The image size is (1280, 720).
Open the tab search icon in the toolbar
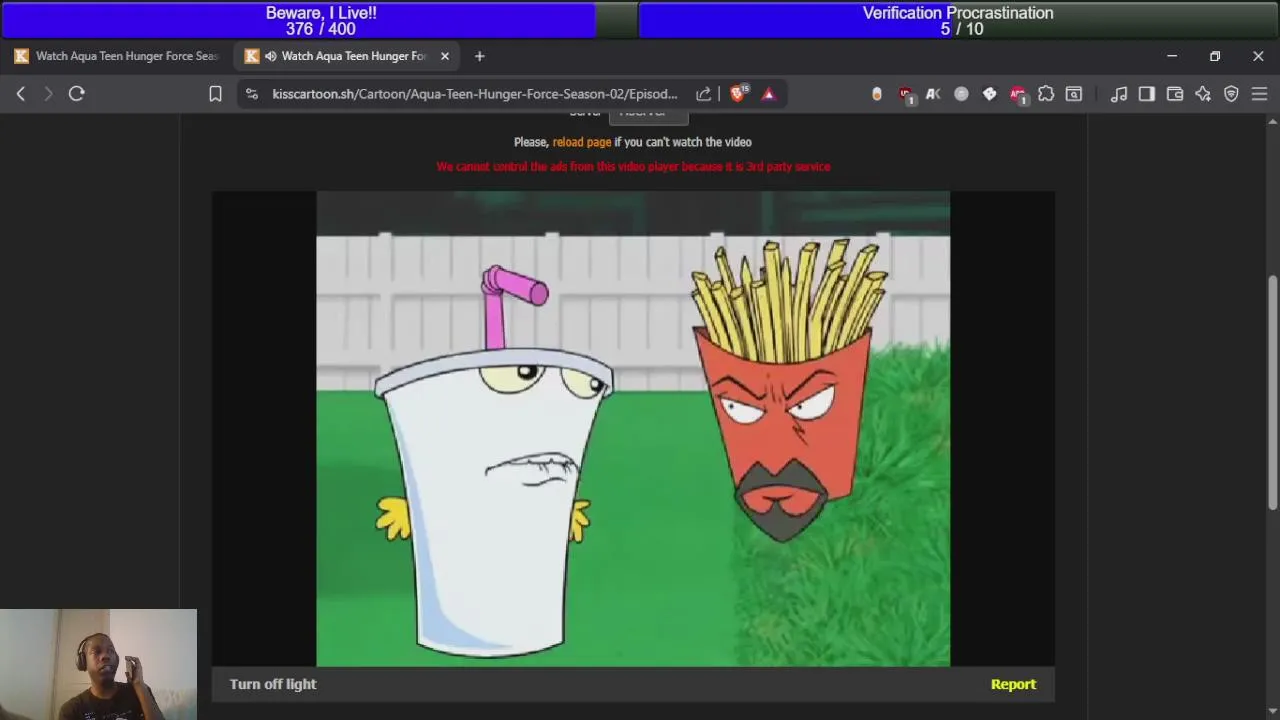pos(1074,94)
